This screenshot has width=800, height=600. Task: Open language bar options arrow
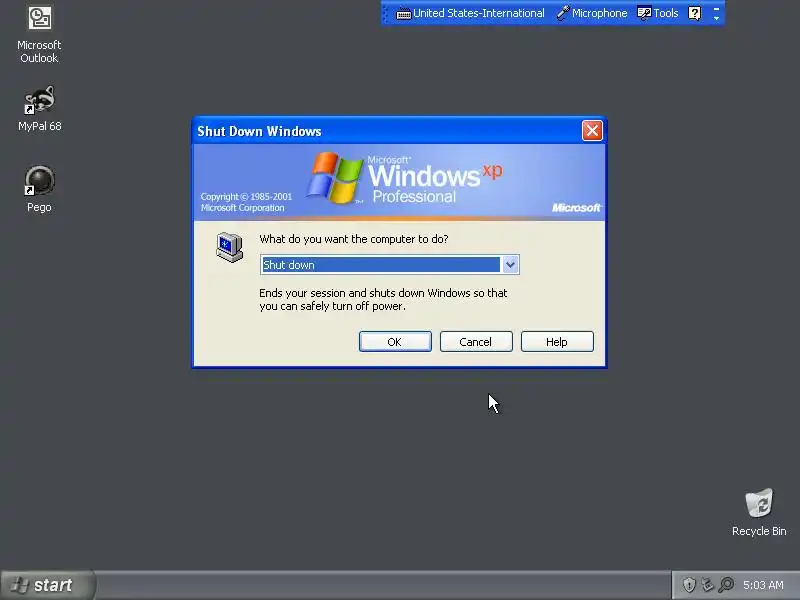tap(716, 17)
